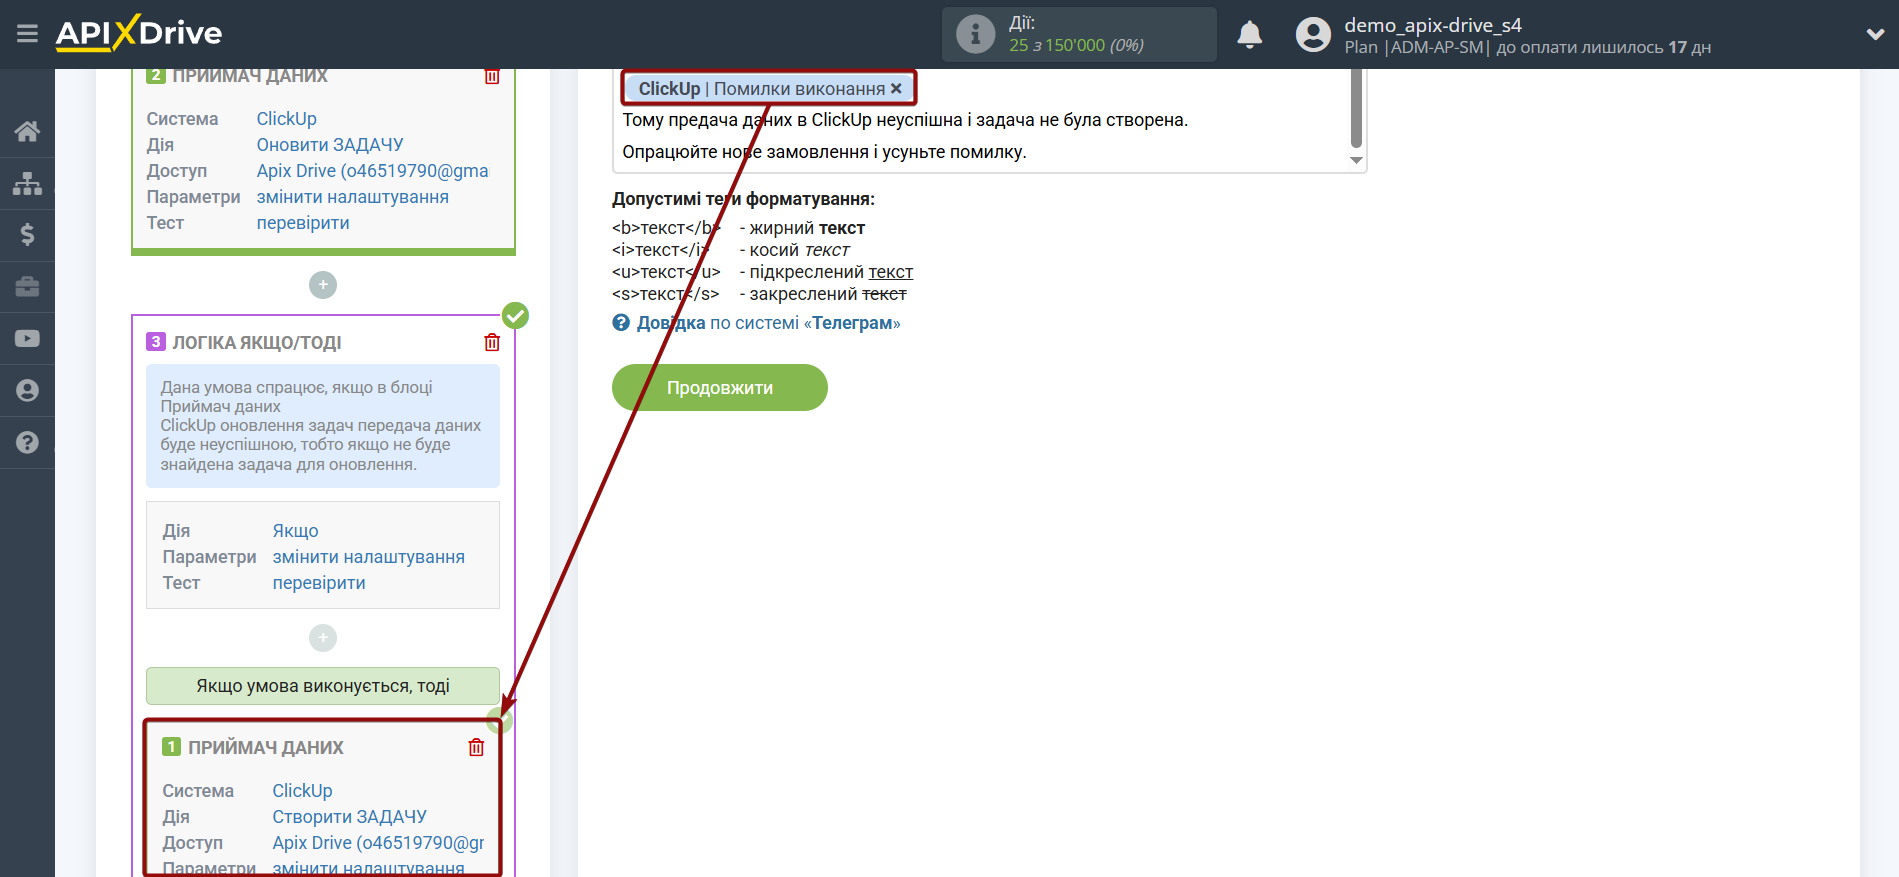Viewport: 1899px width, 877px height.
Task: Expand the account dropdown chevron
Action: pos(1875,35)
